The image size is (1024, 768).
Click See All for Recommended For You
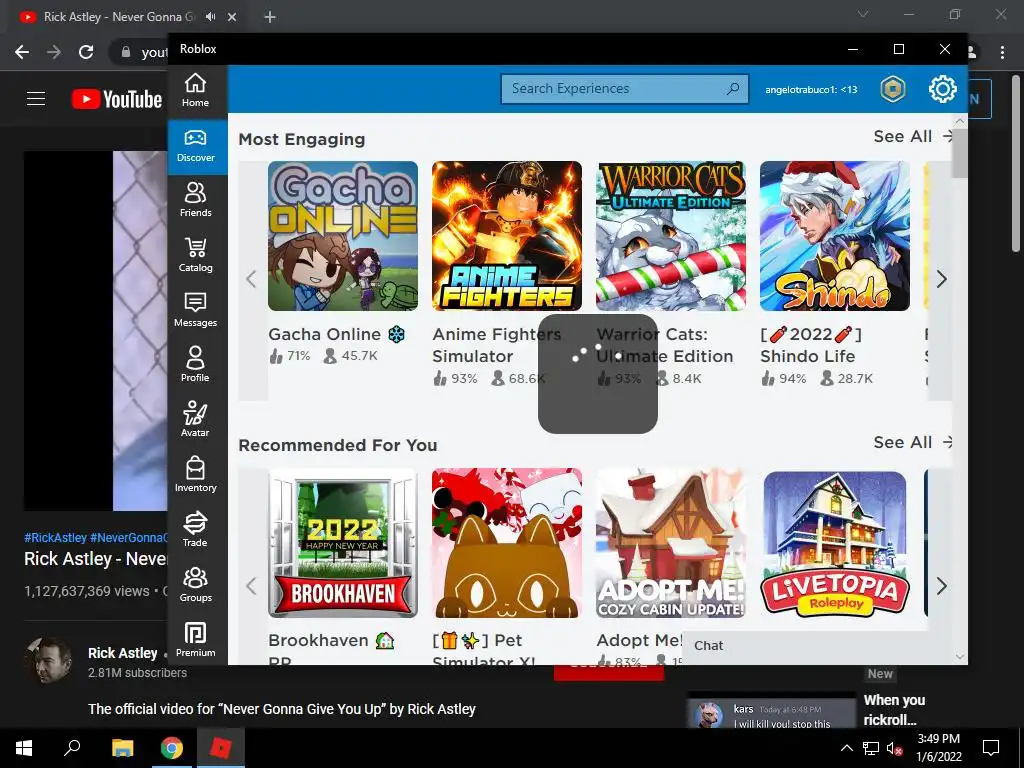point(912,443)
